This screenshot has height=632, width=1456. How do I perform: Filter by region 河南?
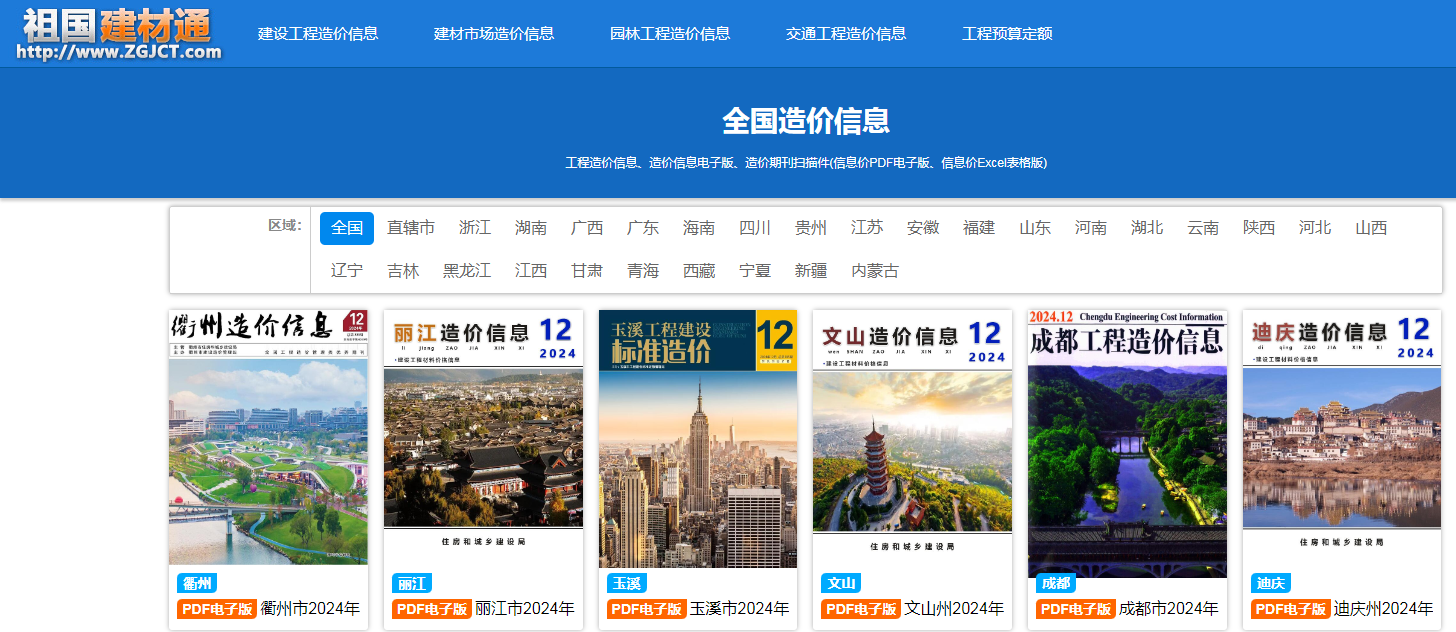click(x=1091, y=228)
